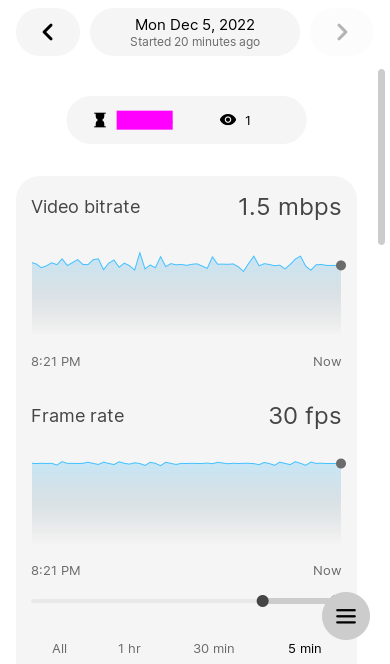Click the viewer count number 1
The image size is (390, 664).
tap(248, 121)
